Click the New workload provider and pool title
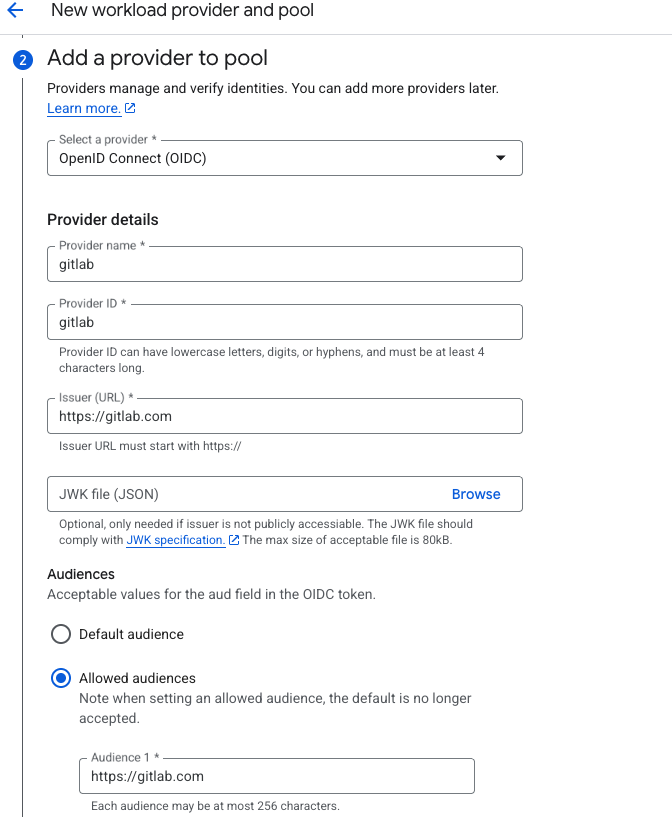The height and width of the screenshot is (817, 672). pyautogui.click(x=181, y=11)
